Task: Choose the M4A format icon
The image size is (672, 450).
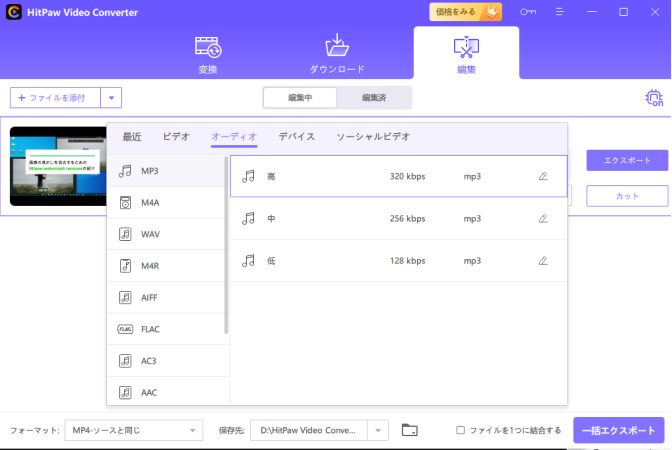Action: click(x=125, y=202)
